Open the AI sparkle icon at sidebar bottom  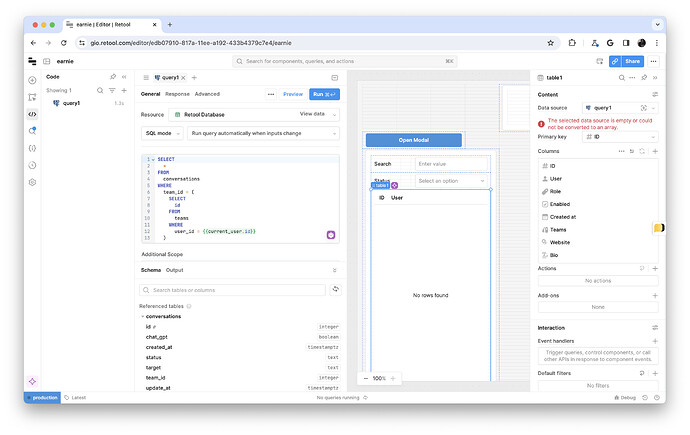[x=32, y=381]
